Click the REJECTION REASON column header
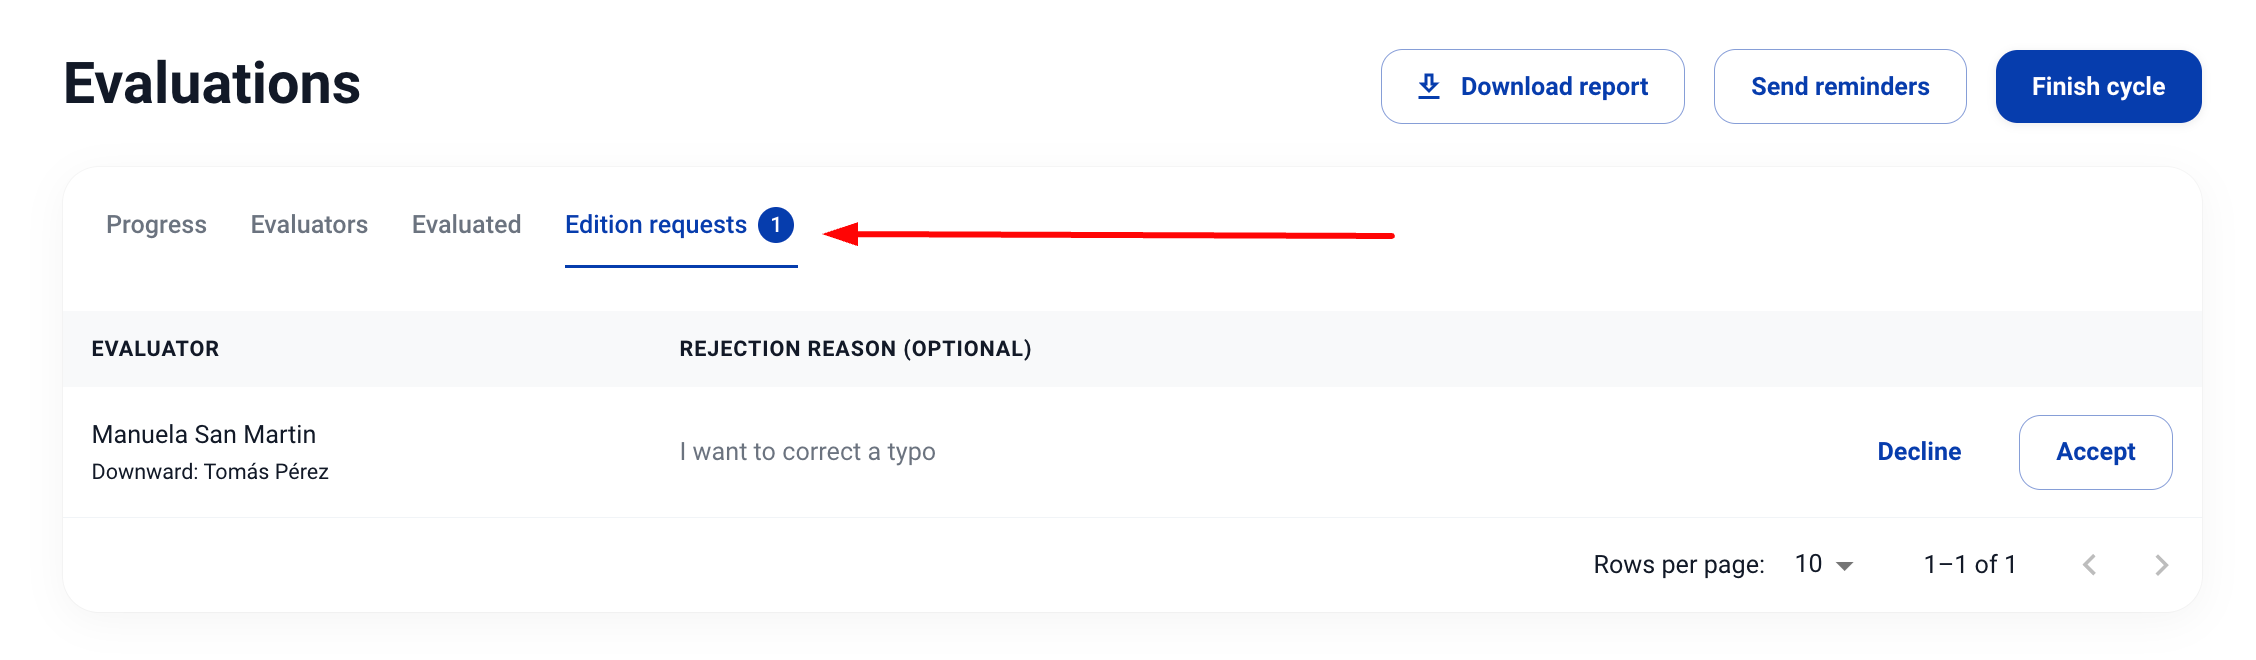Image resolution: width=2256 pixels, height=660 pixels. pyautogui.click(x=855, y=349)
